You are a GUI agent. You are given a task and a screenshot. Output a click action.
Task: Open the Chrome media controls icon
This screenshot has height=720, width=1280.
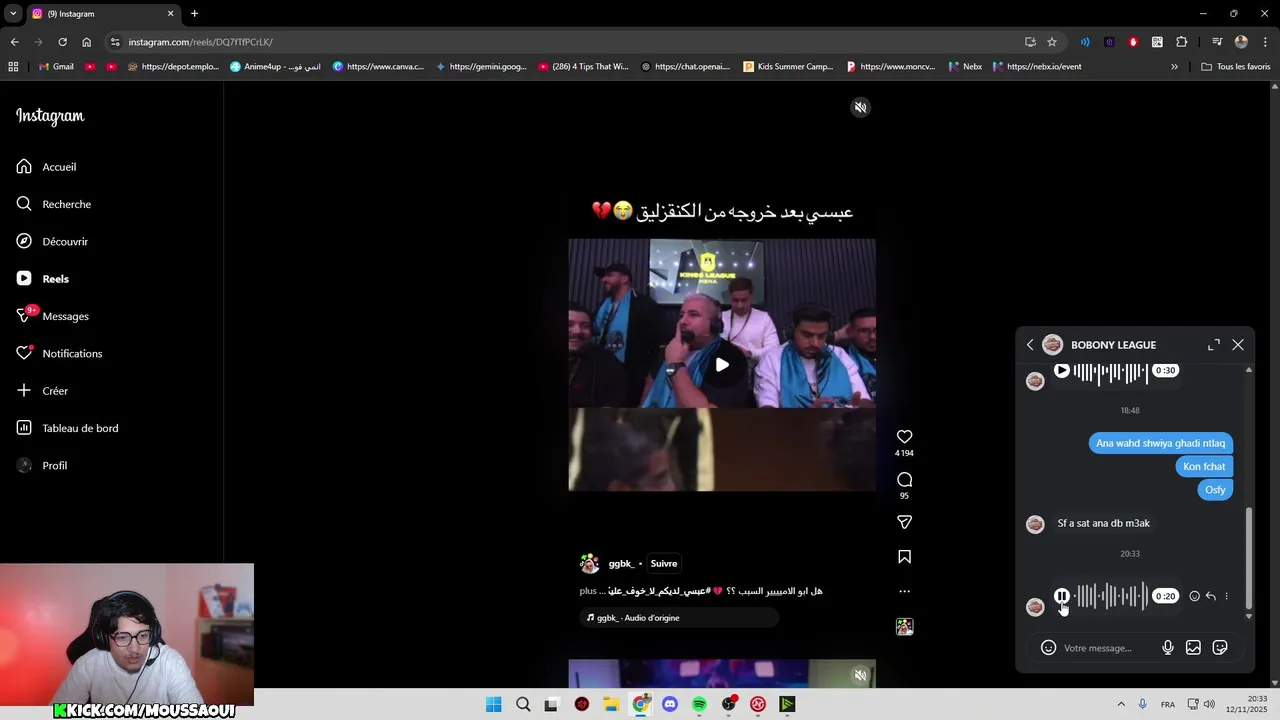pos(1217,42)
